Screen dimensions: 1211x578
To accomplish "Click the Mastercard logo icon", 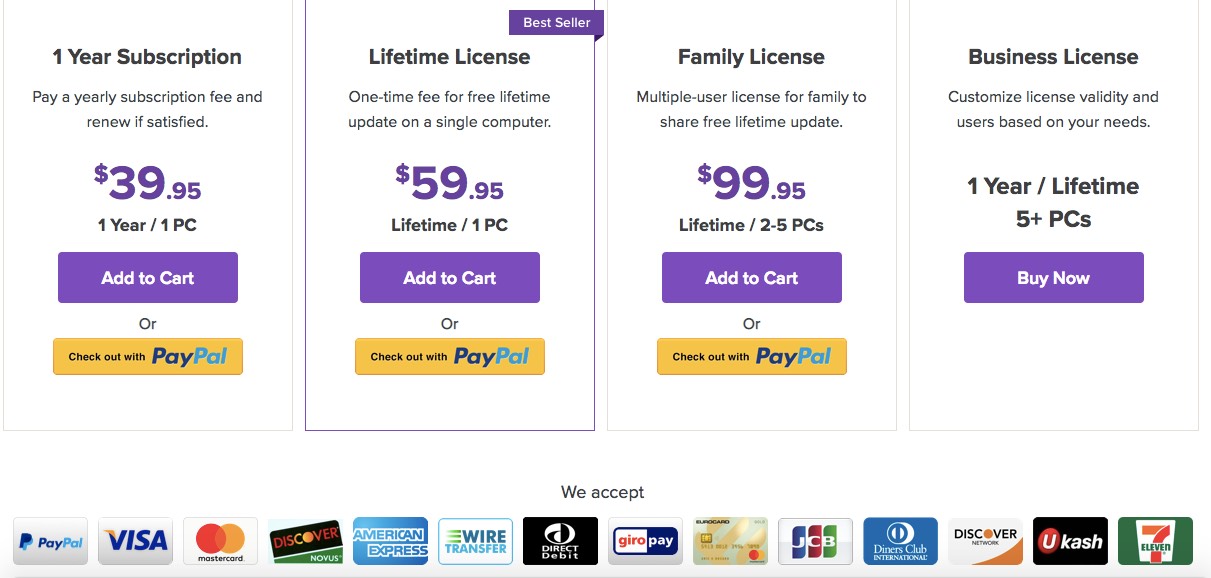I will click(220, 541).
